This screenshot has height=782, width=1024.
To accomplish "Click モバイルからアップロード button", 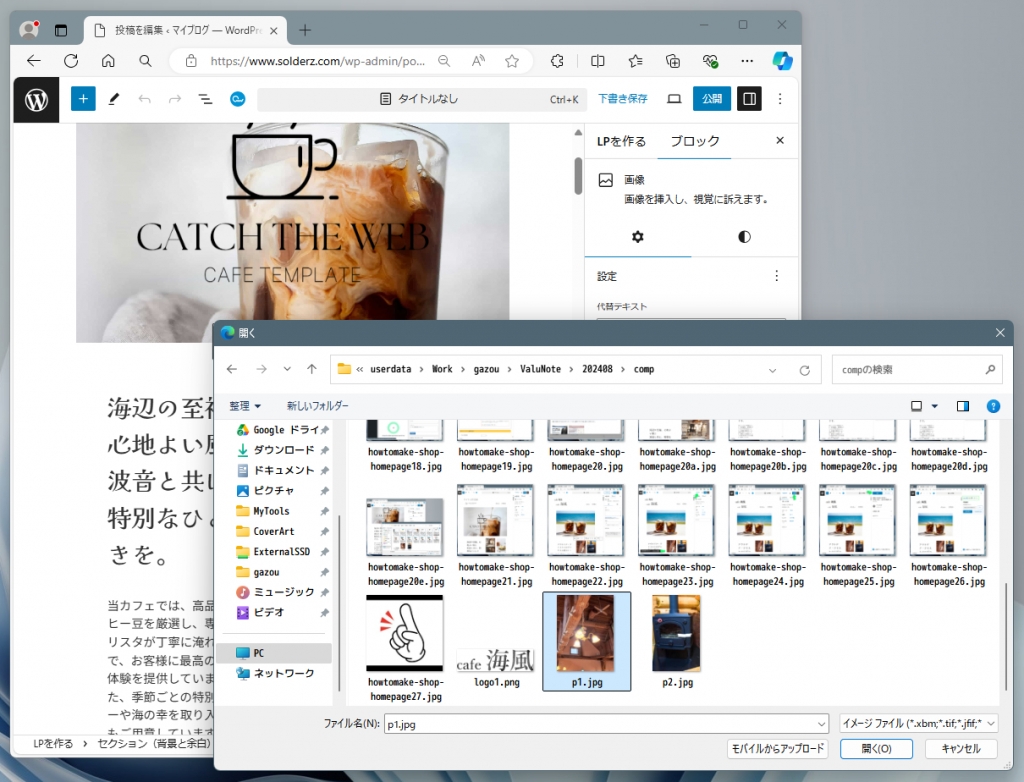I will 778,749.
